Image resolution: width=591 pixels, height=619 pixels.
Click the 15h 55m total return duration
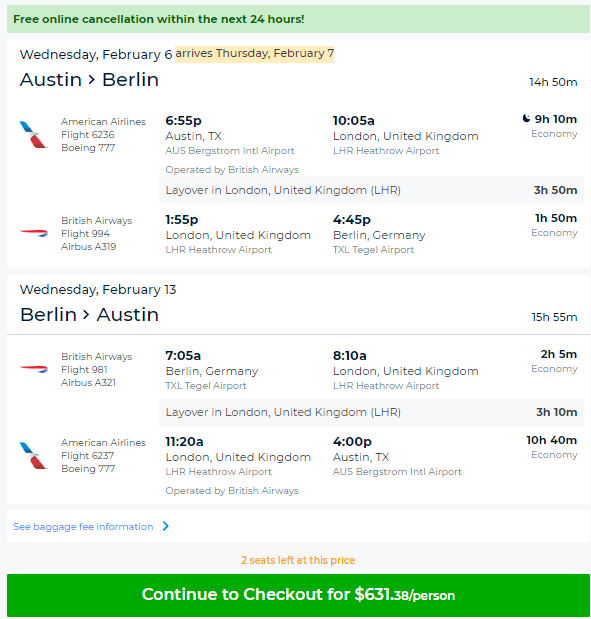click(x=554, y=317)
